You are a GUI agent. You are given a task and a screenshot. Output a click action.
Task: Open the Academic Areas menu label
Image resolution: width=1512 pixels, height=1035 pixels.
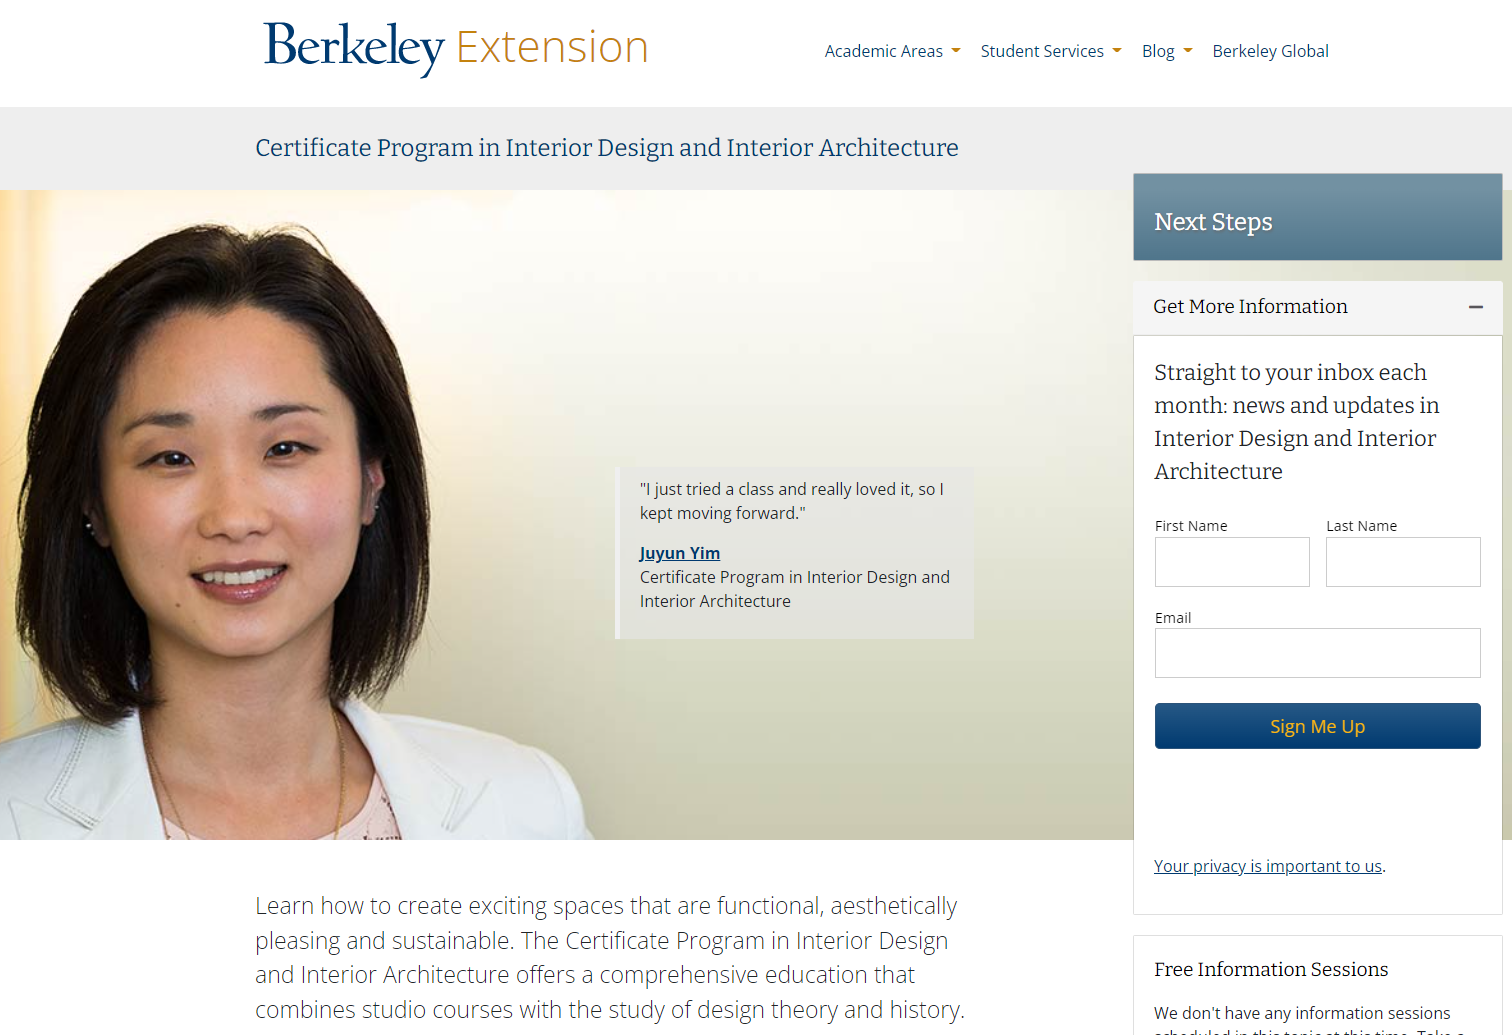coord(883,51)
